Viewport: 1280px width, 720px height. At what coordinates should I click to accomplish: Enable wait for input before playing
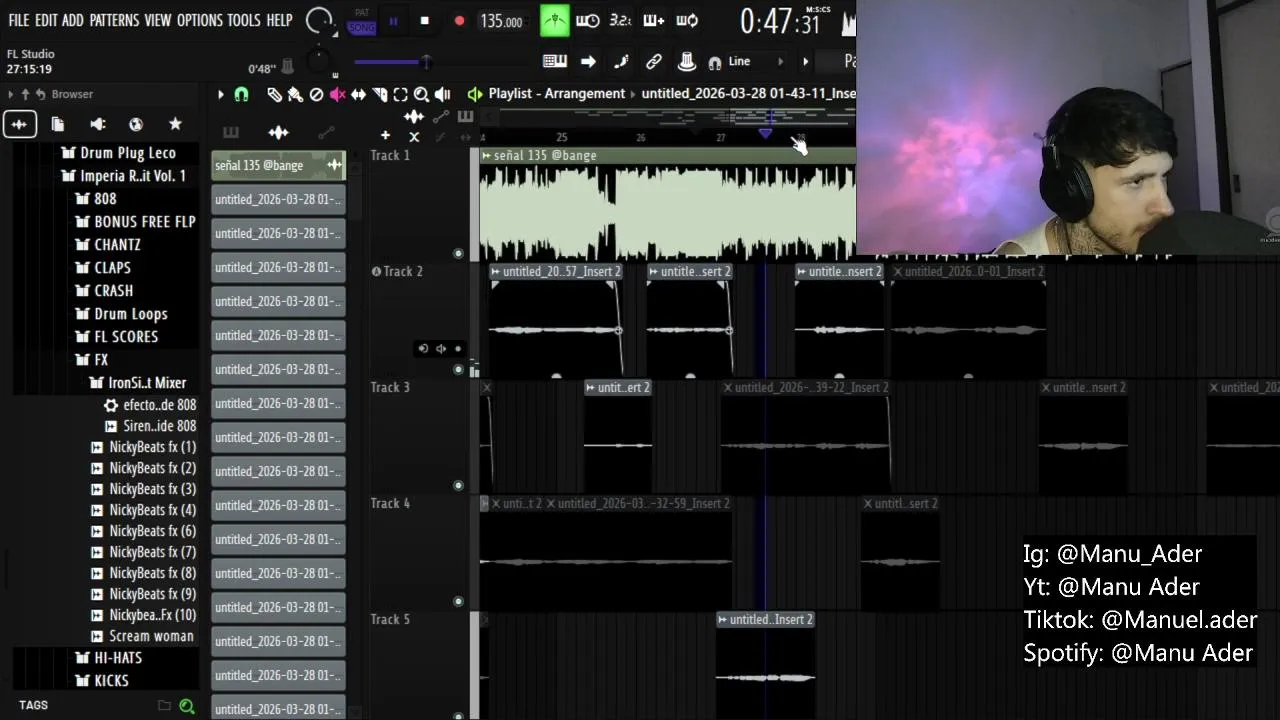588,21
